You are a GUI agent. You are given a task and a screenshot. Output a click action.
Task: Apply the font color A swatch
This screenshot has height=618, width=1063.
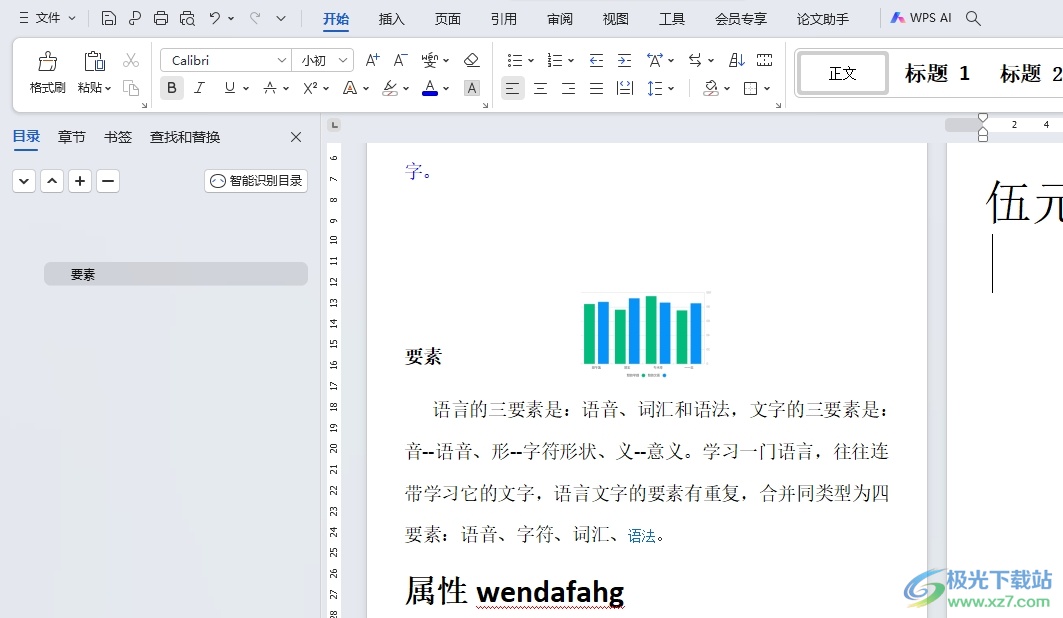[x=430, y=88]
